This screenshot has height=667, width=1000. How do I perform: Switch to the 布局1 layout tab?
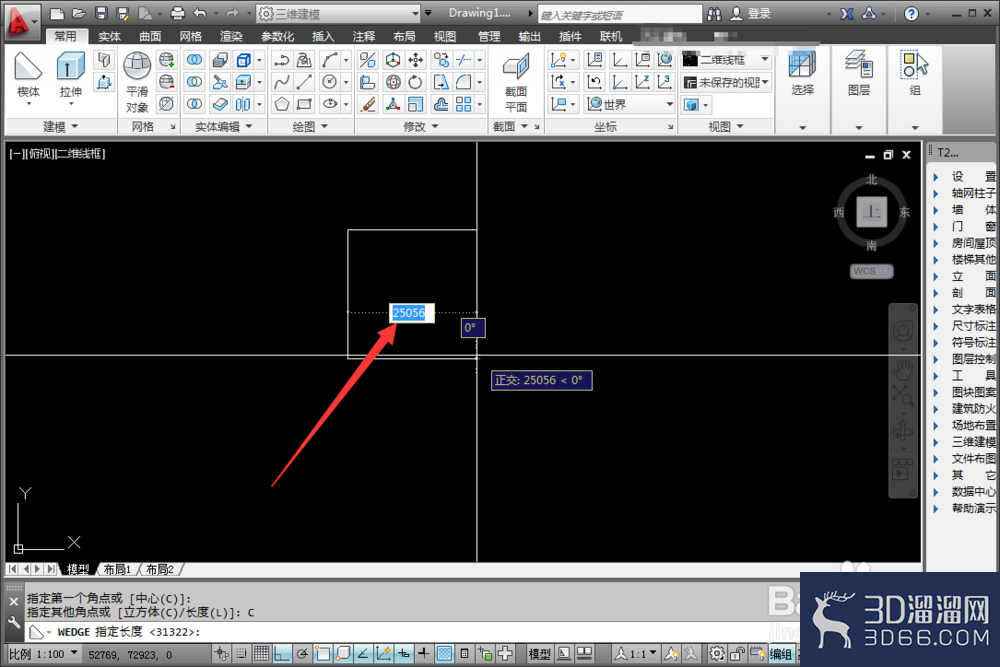[x=117, y=569]
